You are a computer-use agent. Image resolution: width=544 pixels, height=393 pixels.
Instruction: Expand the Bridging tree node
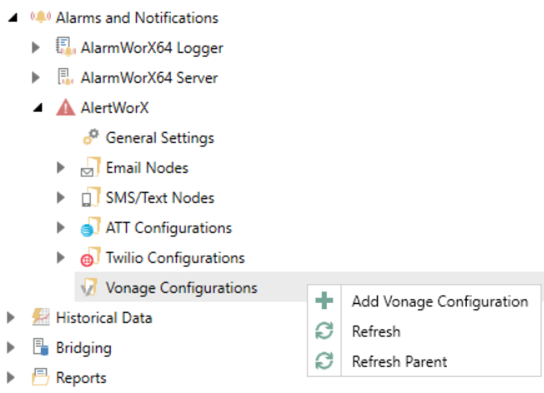[11, 347]
